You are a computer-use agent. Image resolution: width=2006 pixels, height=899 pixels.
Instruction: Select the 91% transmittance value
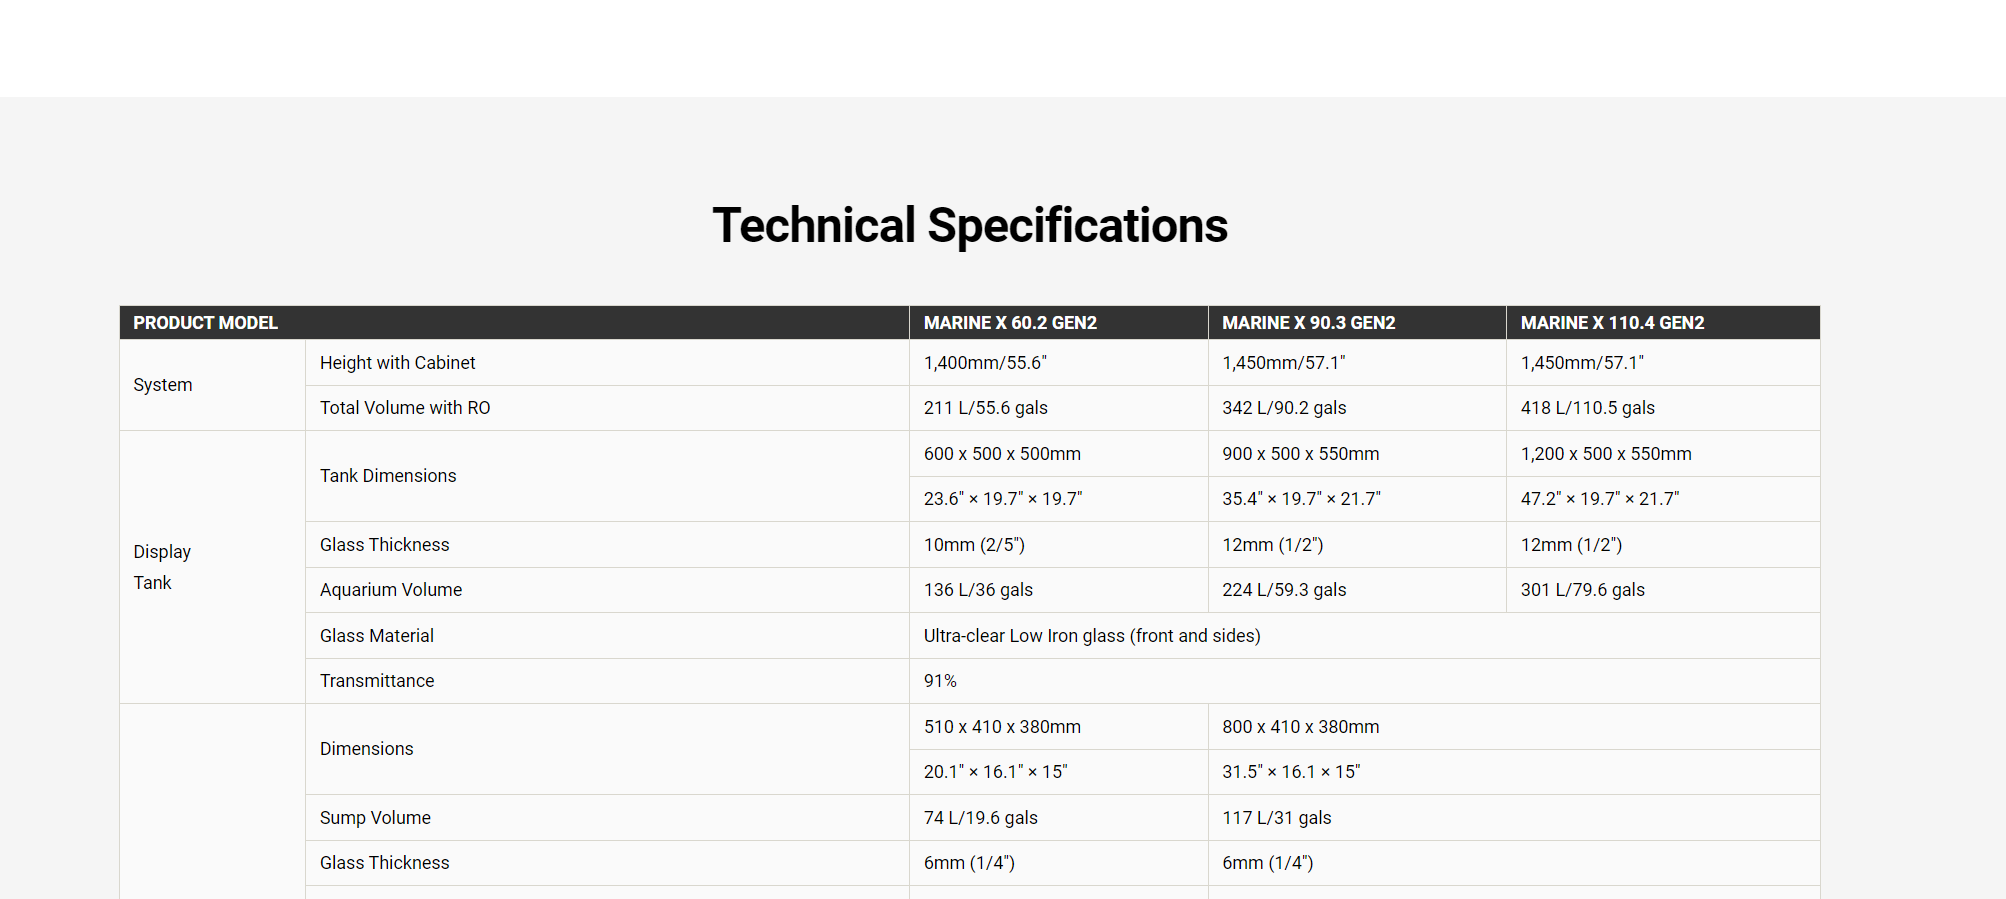coord(940,681)
